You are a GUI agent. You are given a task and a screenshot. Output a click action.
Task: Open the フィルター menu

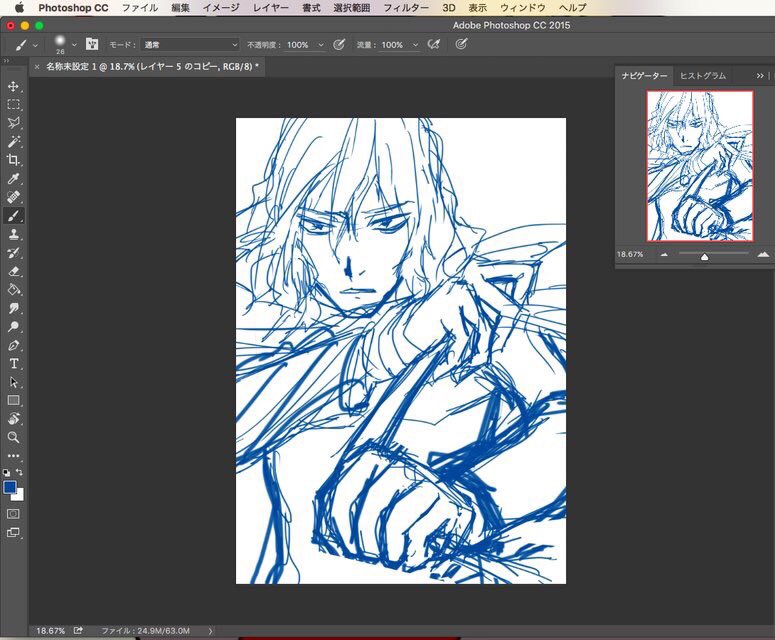point(406,7)
